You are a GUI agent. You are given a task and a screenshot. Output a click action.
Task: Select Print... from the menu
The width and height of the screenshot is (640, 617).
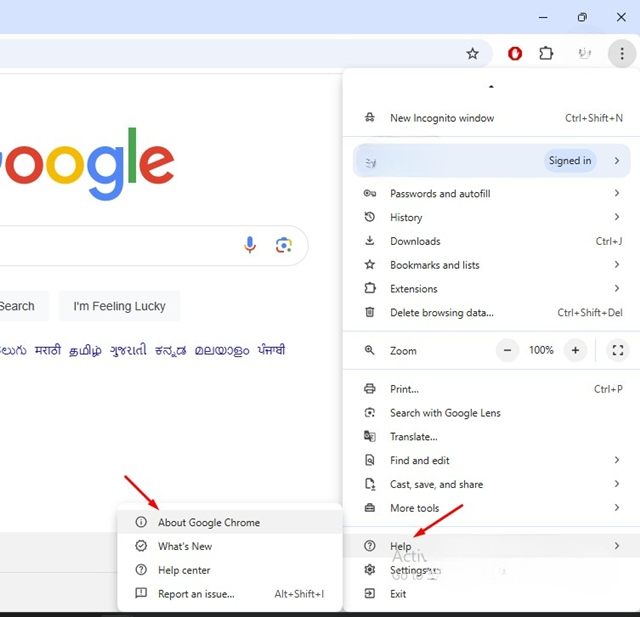click(x=491, y=389)
